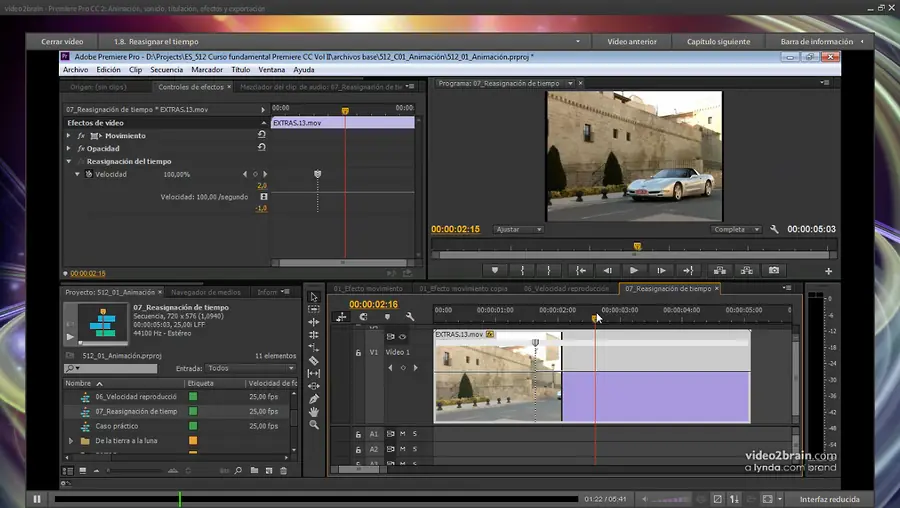Click the Extract button in Program monitor
The image size is (900, 508).
pos(746,270)
